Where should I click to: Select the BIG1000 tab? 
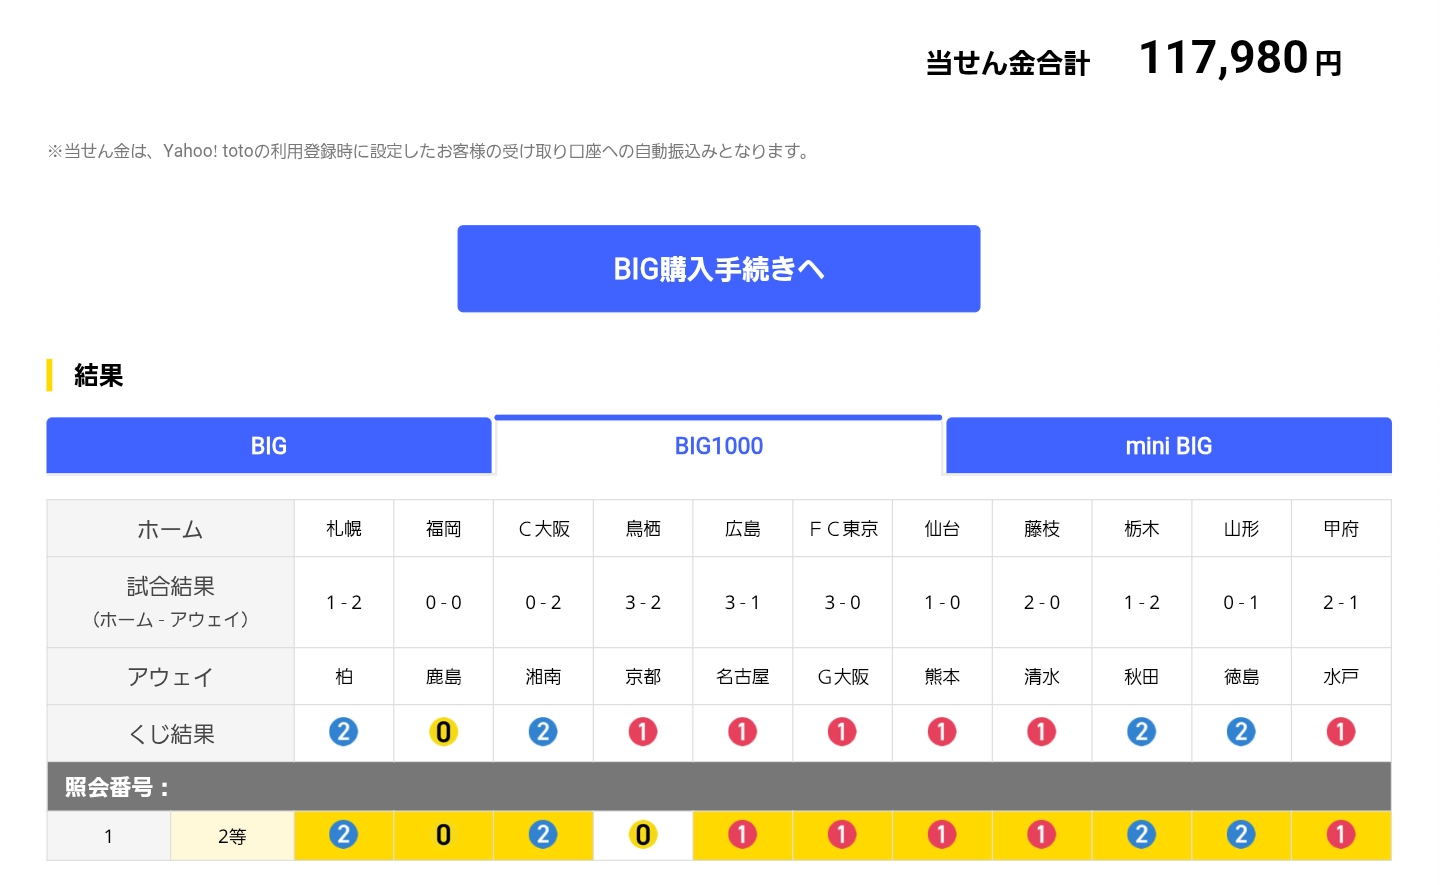pos(718,446)
